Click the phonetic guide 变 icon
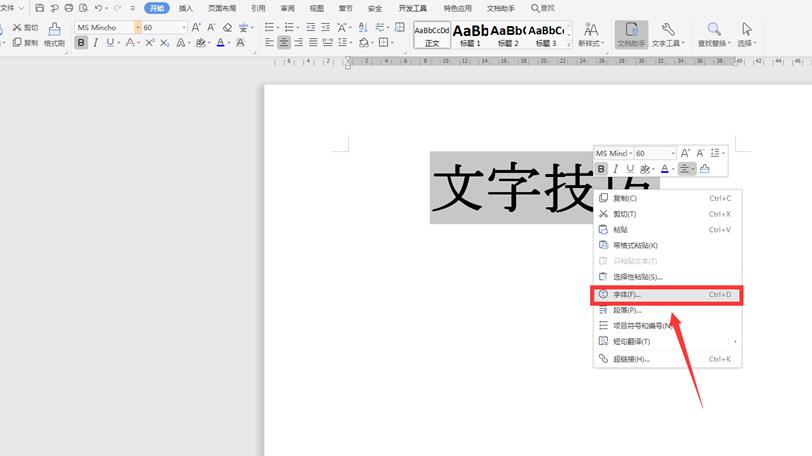The width and height of the screenshot is (812, 456). click(243, 27)
